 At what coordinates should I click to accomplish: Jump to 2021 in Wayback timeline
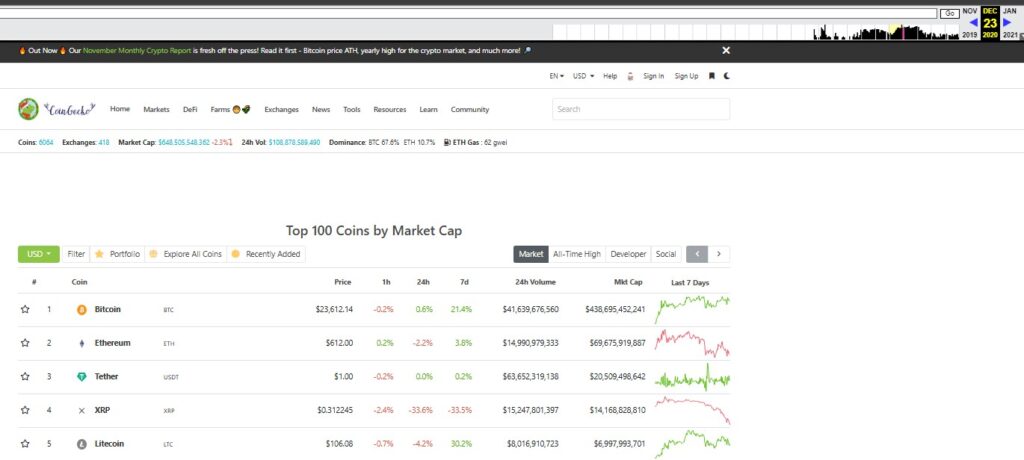tap(1010, 35)
